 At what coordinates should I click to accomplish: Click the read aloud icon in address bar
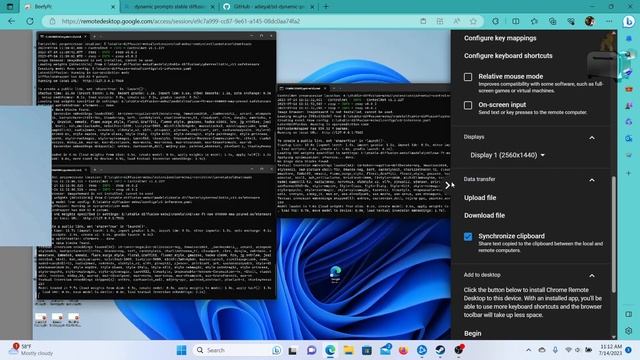click(456, 21)
